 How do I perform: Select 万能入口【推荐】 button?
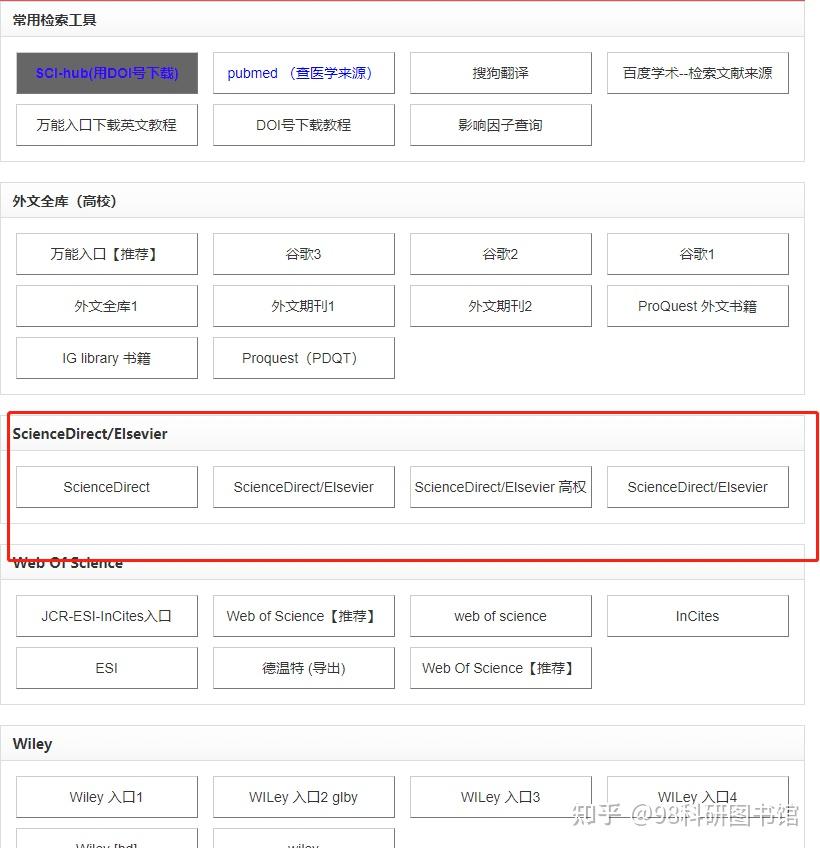(107, 254)
